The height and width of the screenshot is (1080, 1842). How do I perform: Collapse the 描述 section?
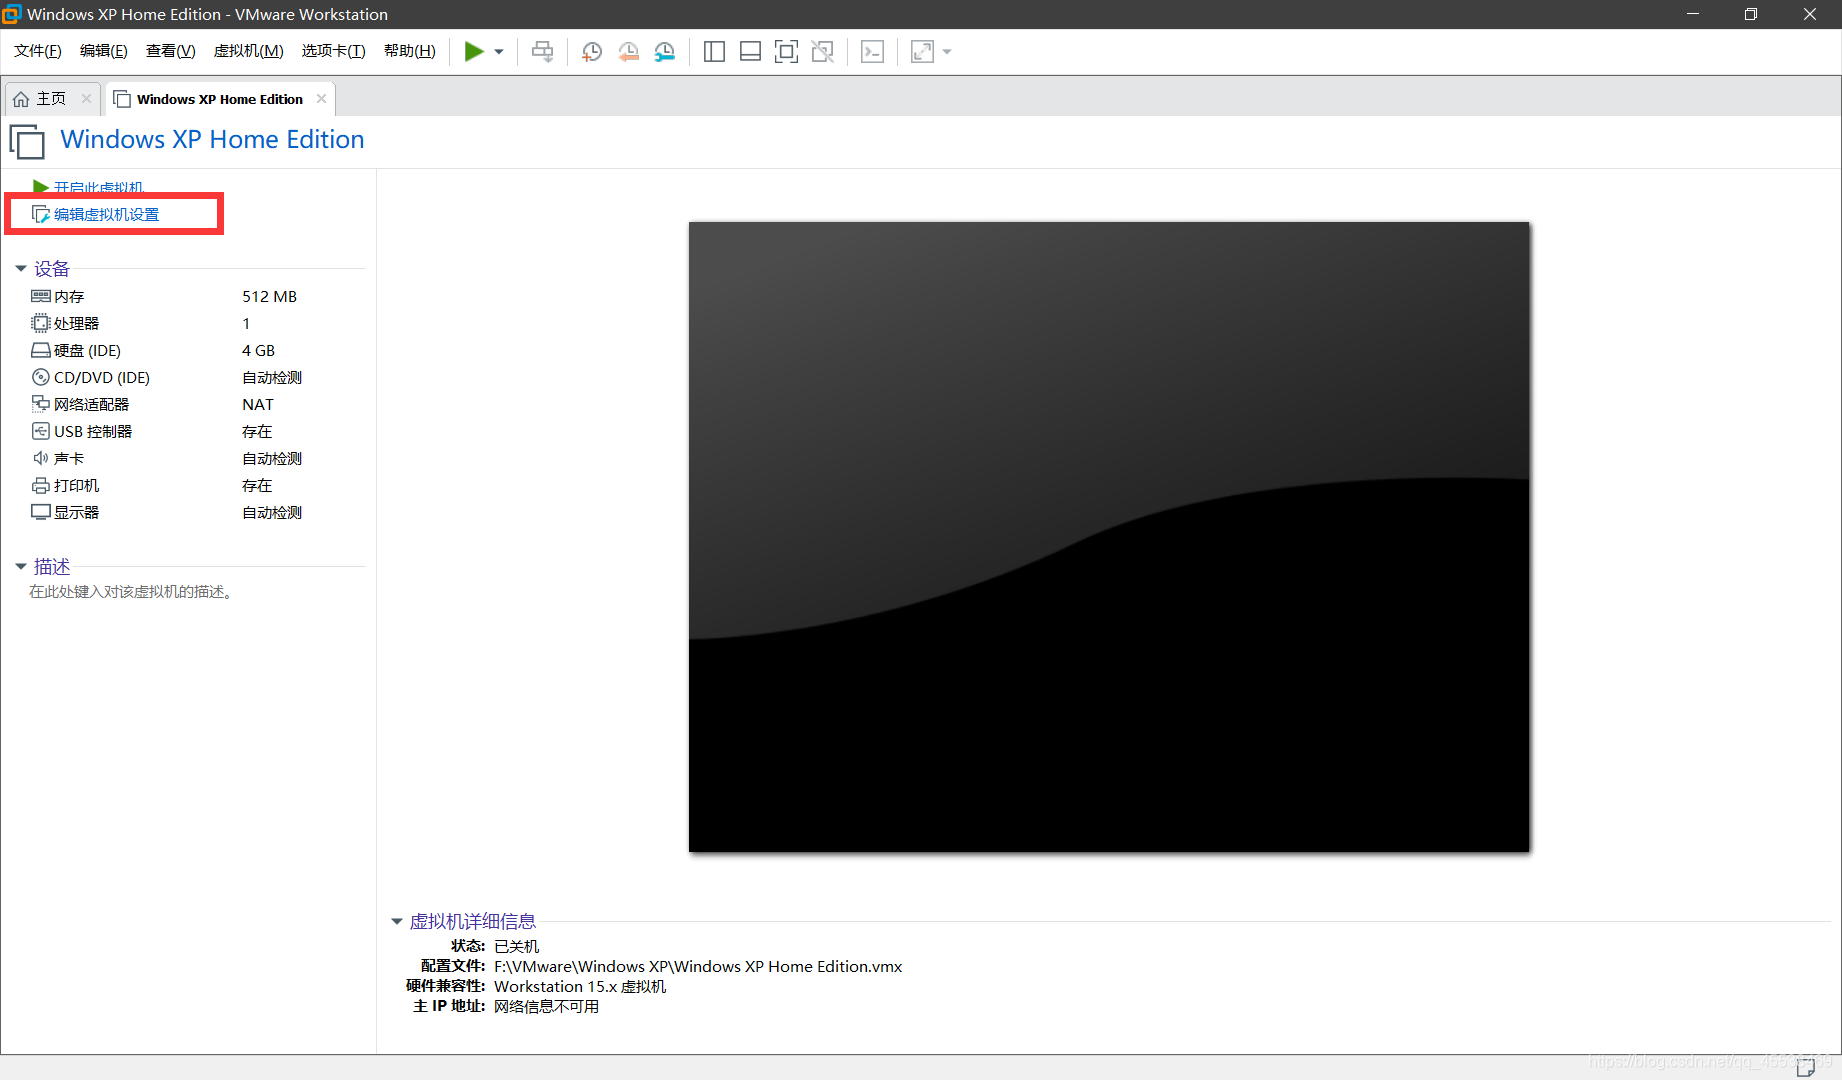coord(20,566)
